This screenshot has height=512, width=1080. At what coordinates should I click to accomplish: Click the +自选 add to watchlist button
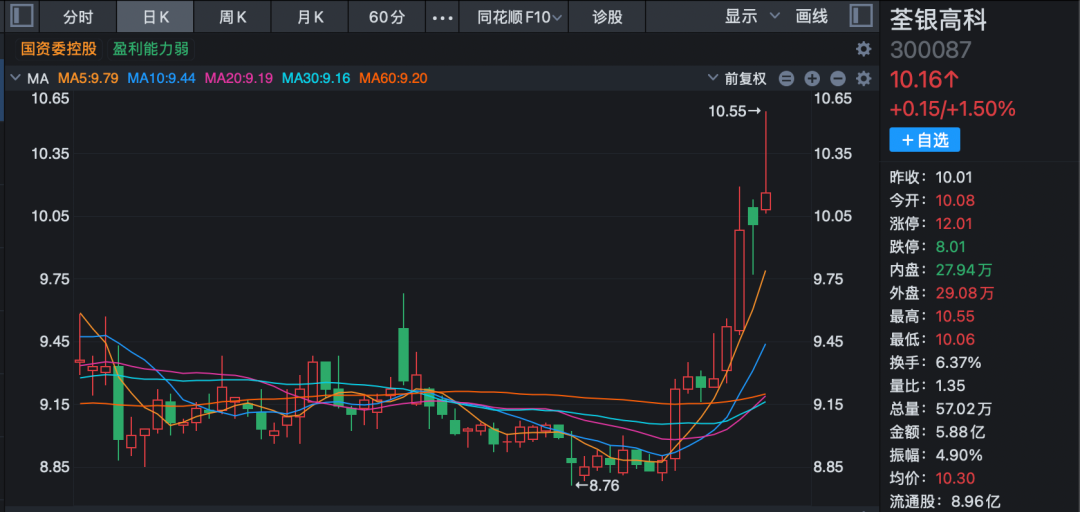coord(924,140)
